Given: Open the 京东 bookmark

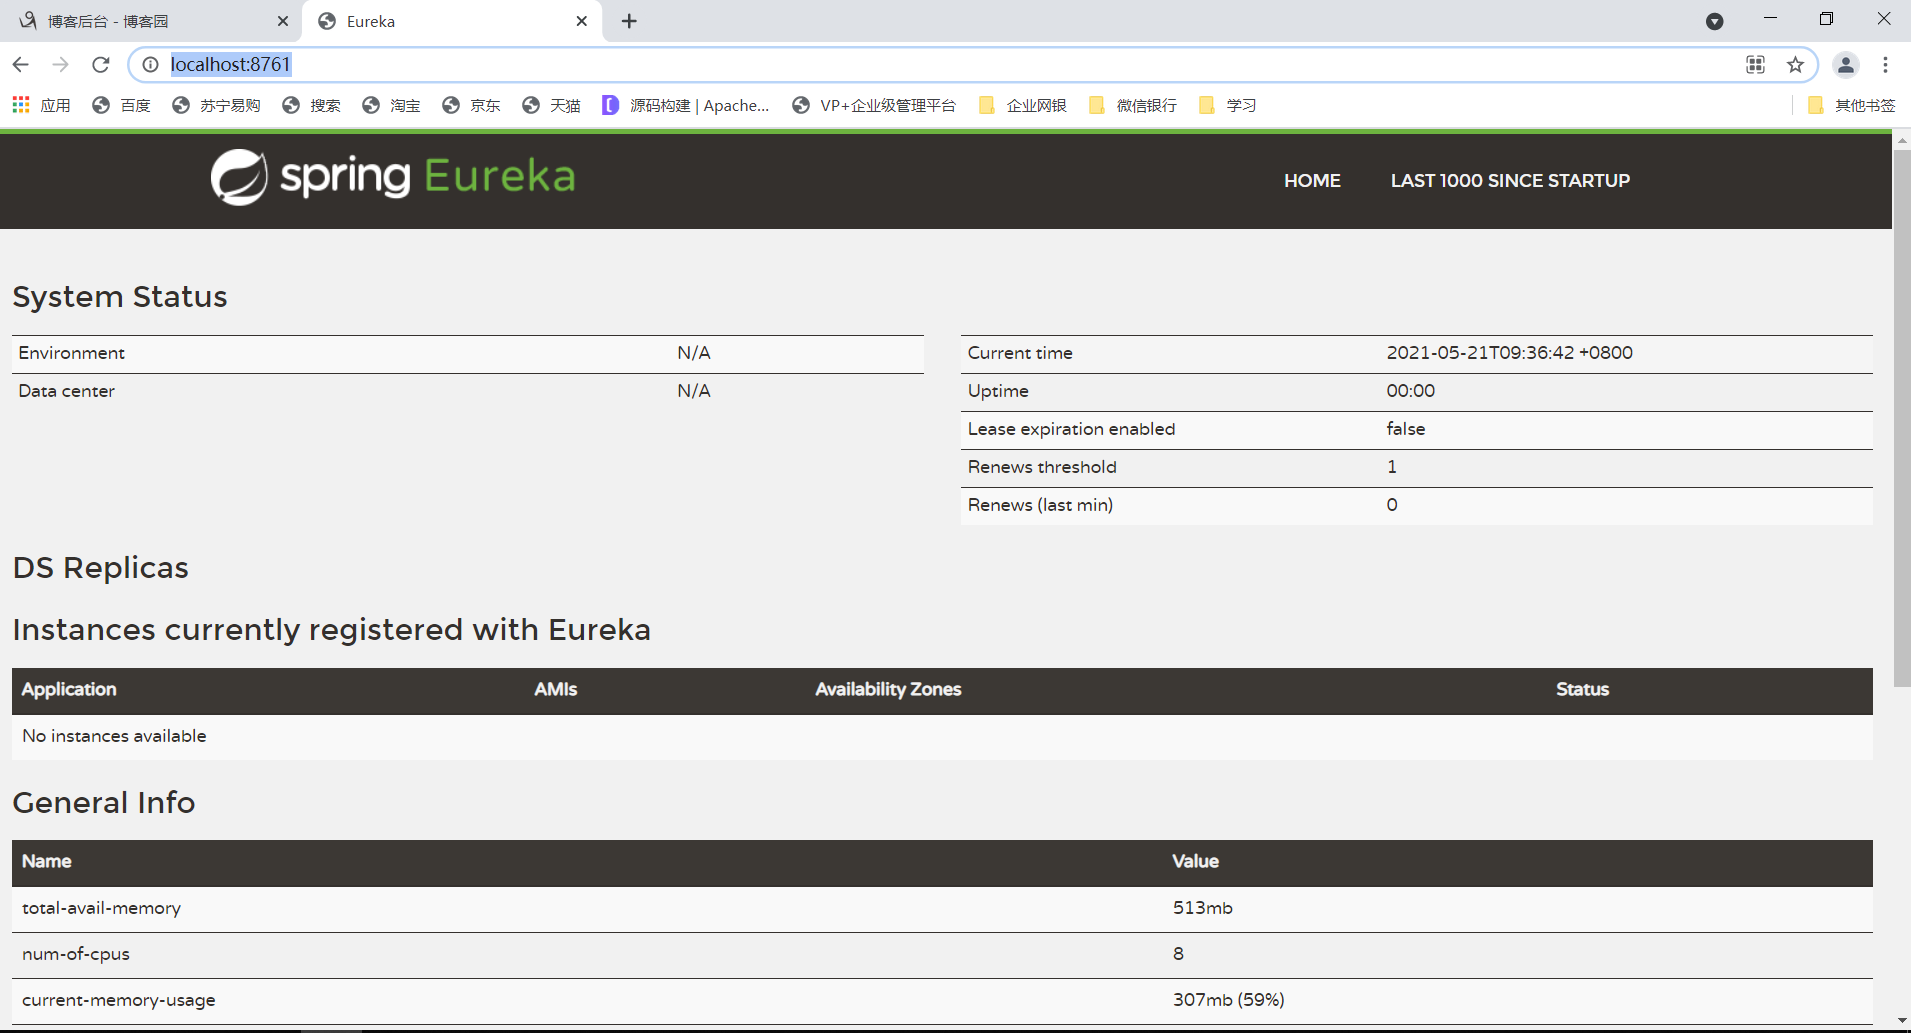Looking at the screenshot, I should click(x=471, y=105).
